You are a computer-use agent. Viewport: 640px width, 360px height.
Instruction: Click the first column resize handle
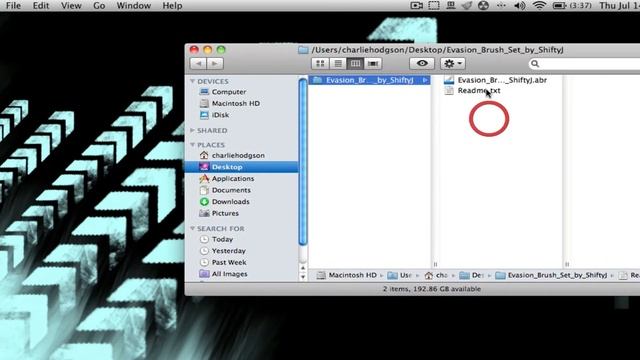[x=435, y=264]
